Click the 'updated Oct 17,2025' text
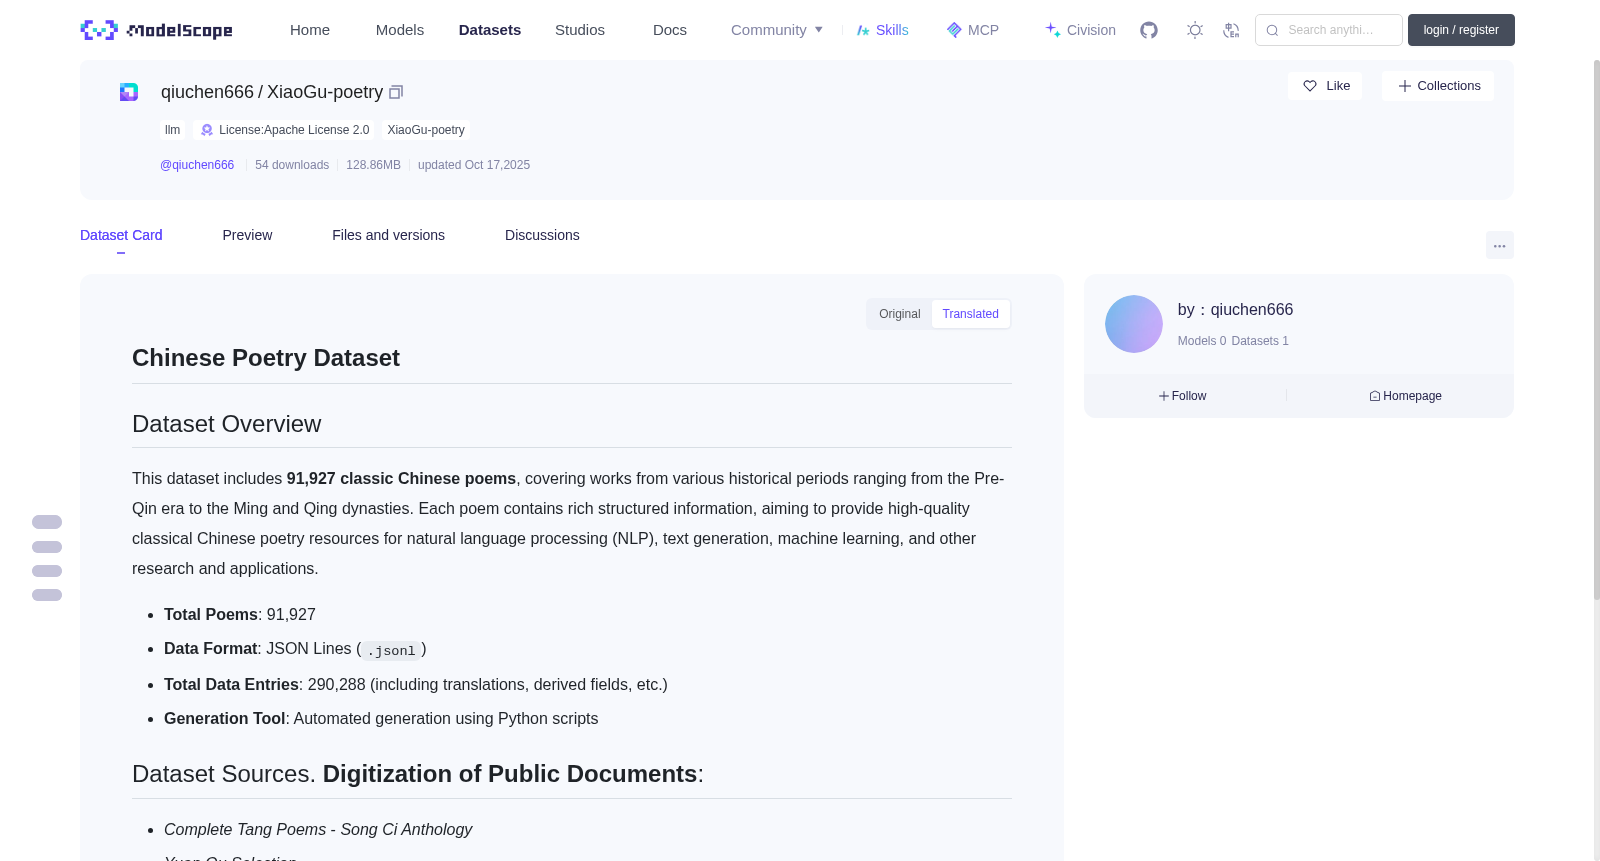1600x861 pixels. 474,165
